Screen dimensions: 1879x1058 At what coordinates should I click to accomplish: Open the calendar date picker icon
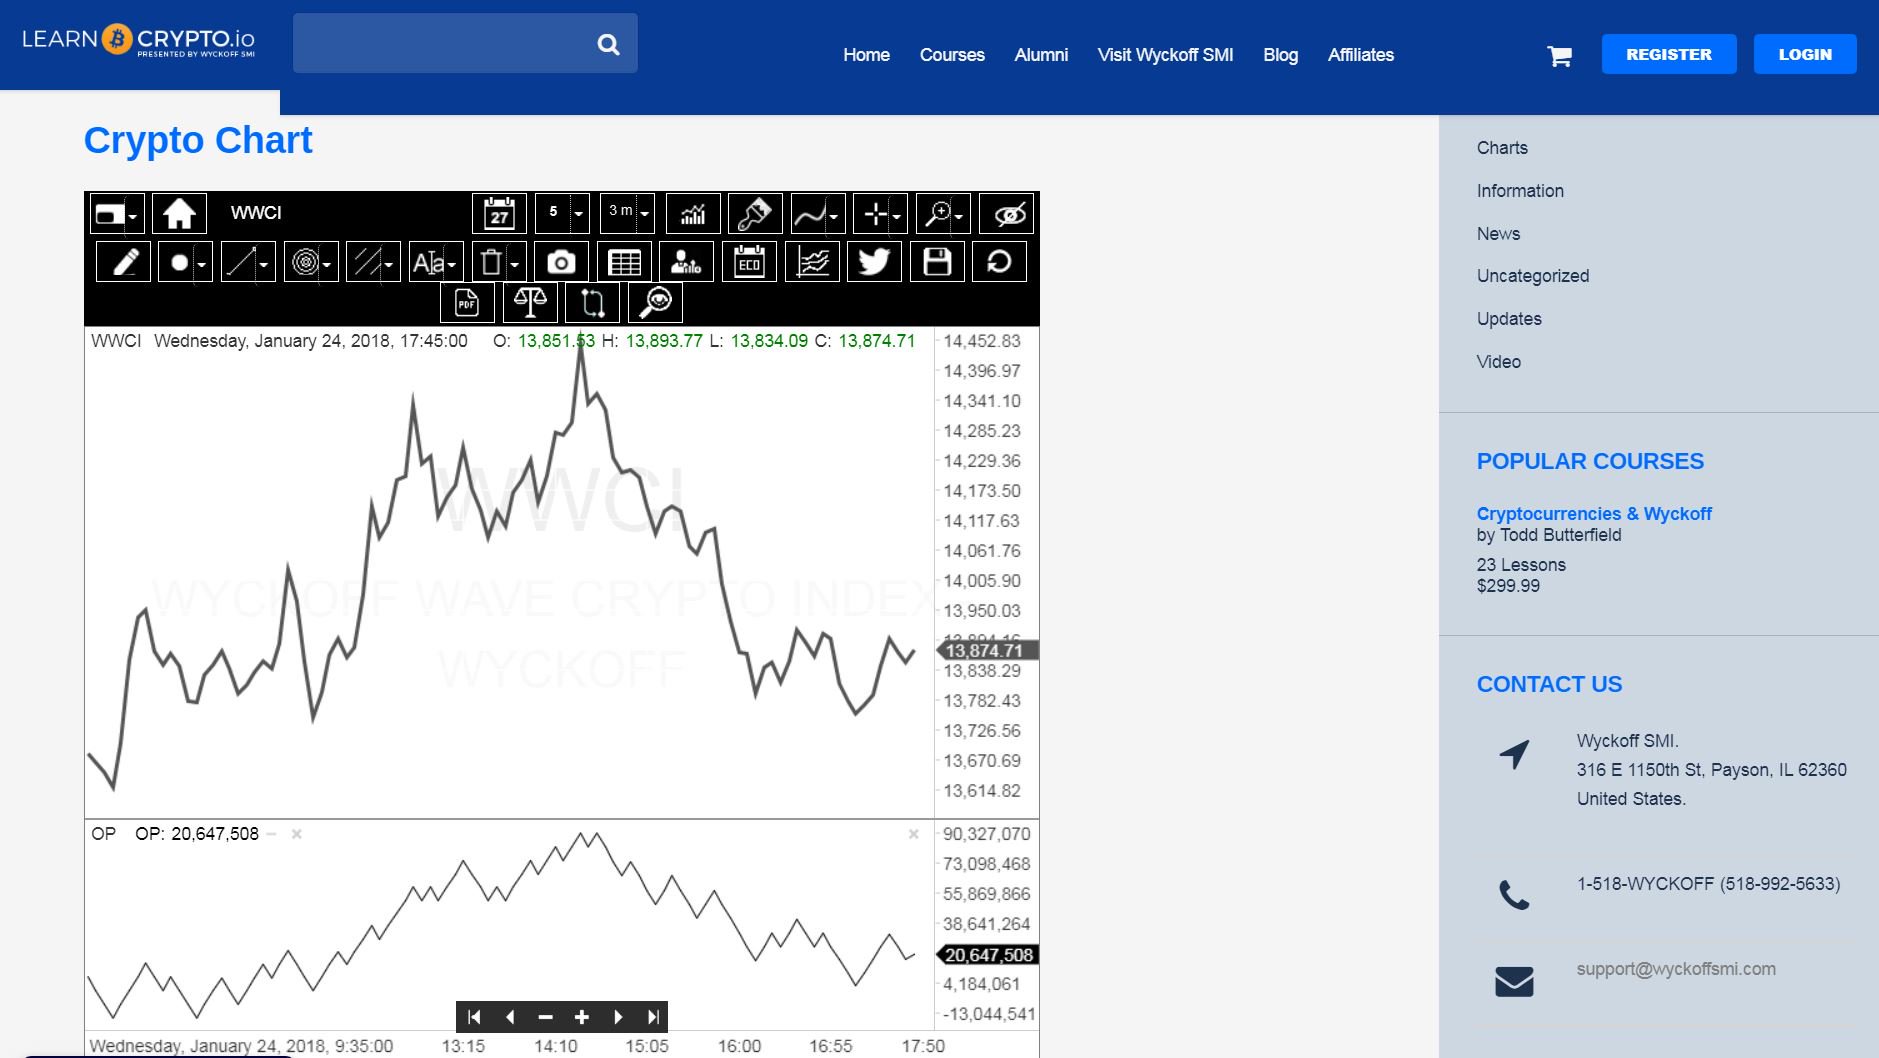point(499,213)
